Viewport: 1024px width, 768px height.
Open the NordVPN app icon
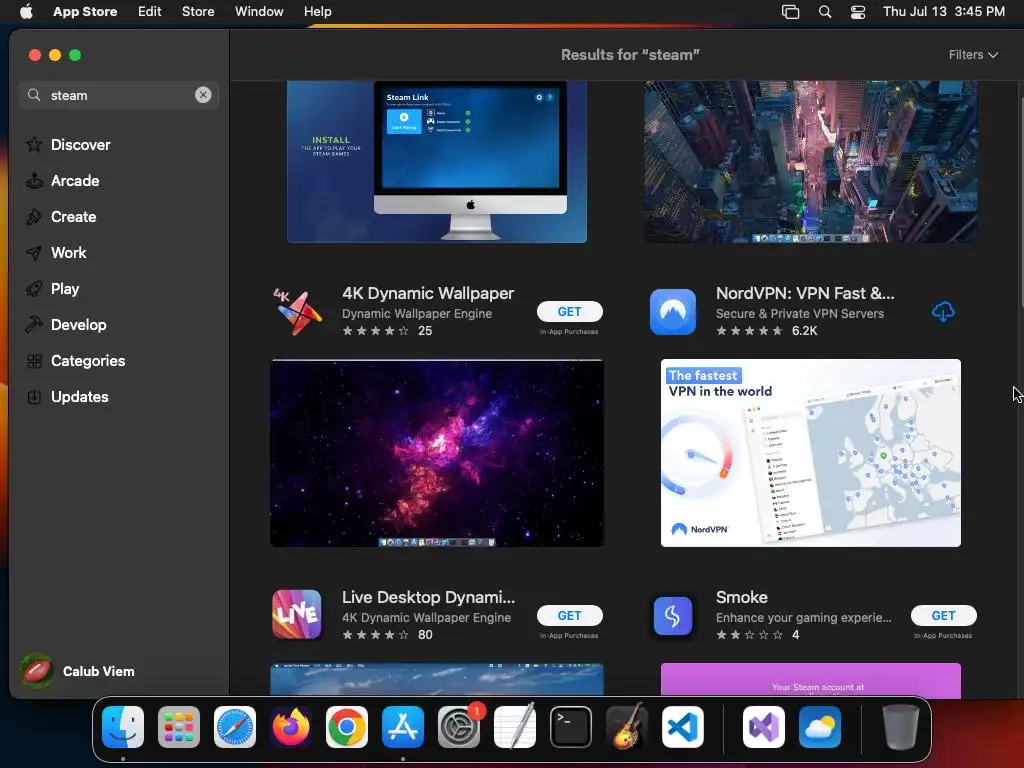pyautogui.click(x=673, y=312)
